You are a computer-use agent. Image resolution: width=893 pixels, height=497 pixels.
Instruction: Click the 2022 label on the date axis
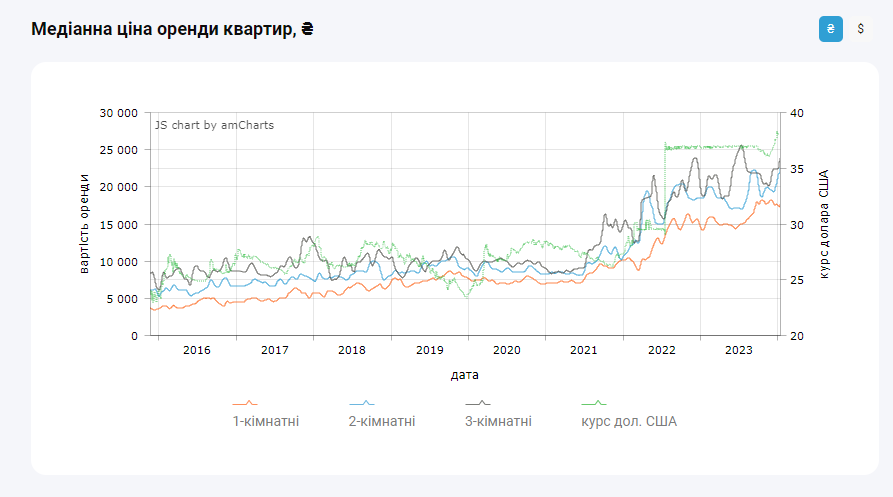662,350
